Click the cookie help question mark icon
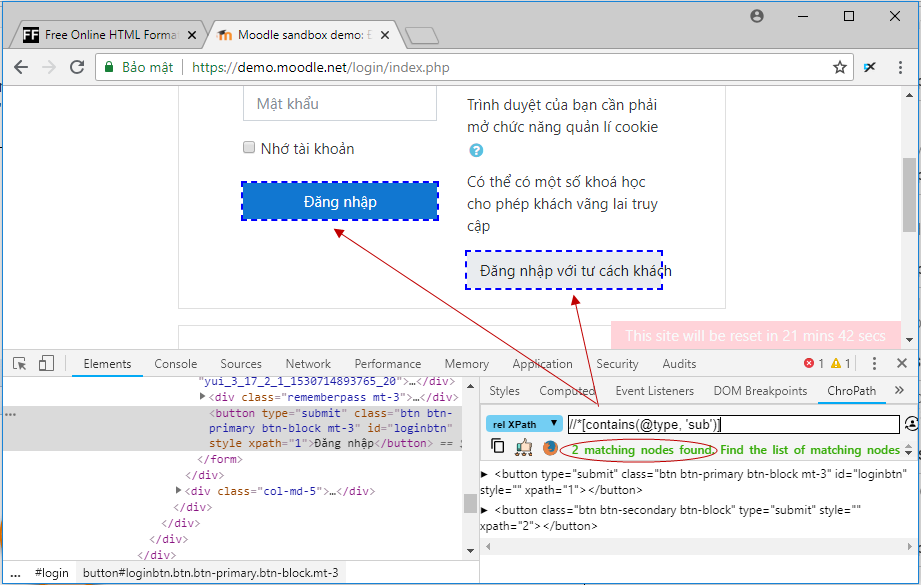 476,150
